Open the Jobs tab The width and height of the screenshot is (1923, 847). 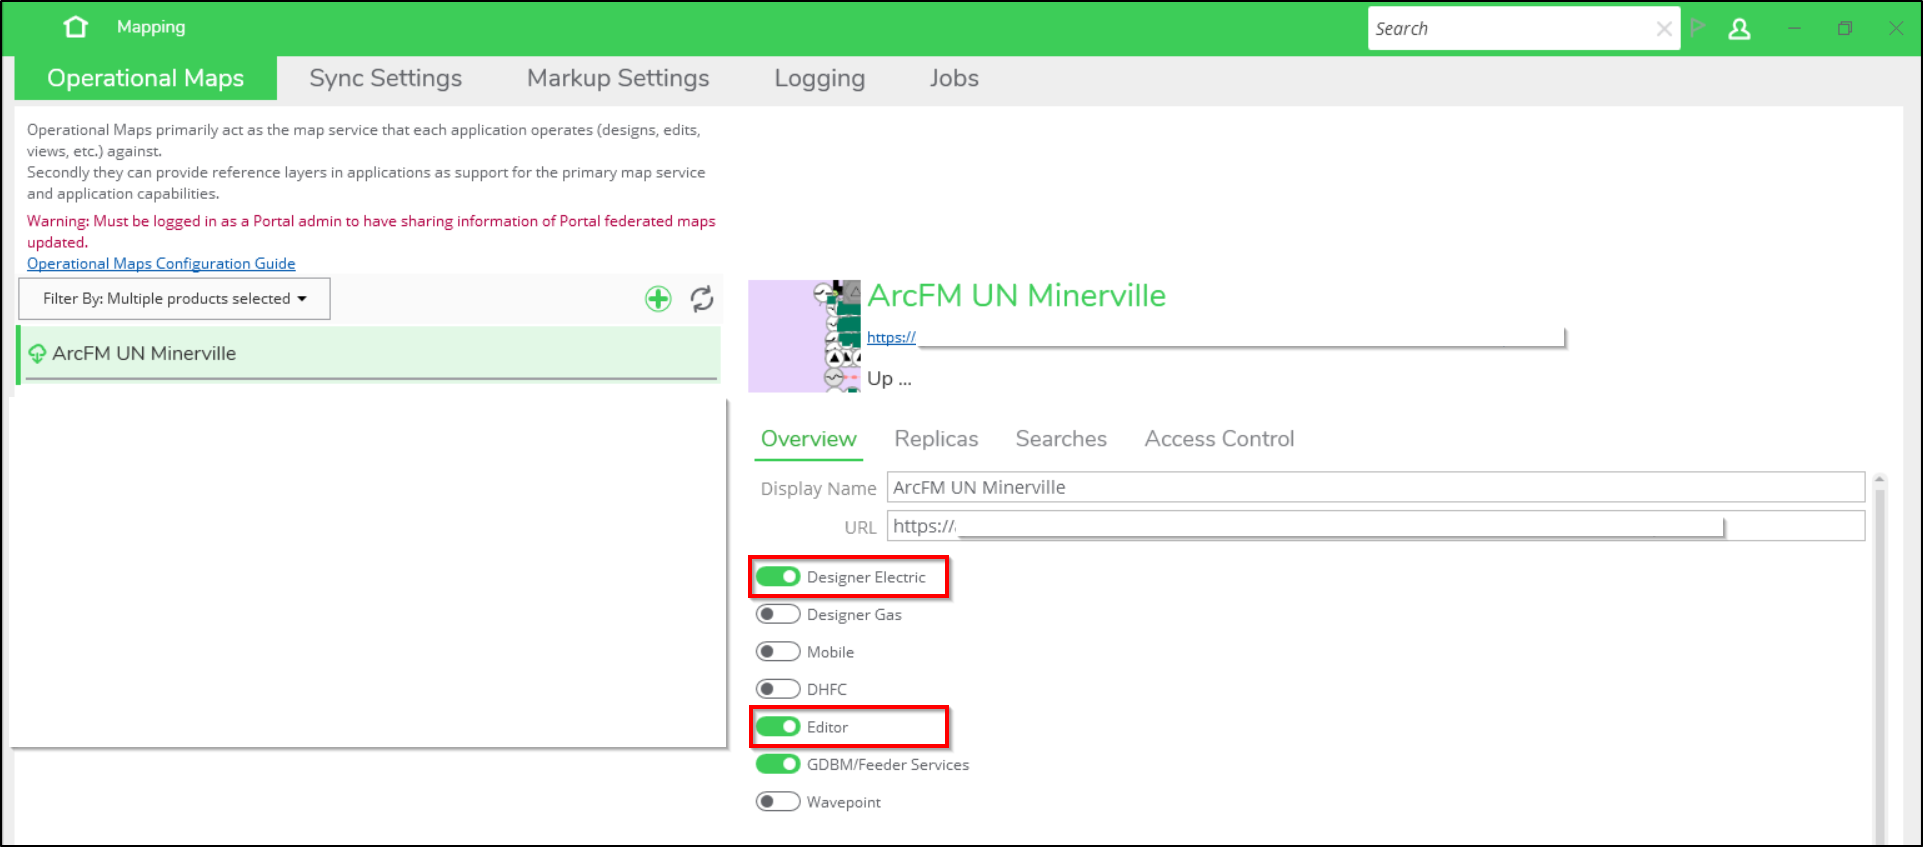point(954,78)
